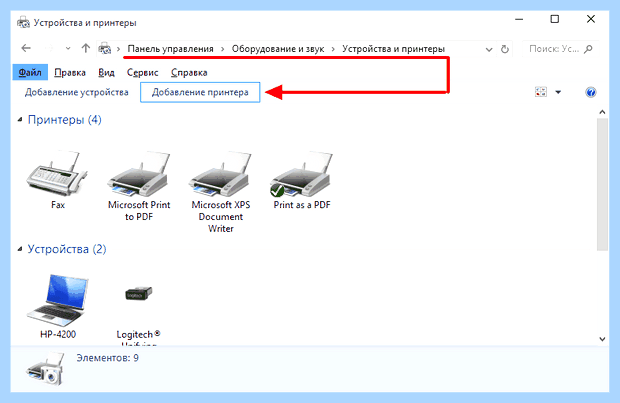Viewport: 620px width, 403px height.
Task: Select the Print as a PDF printer
Action: [302, 174]
